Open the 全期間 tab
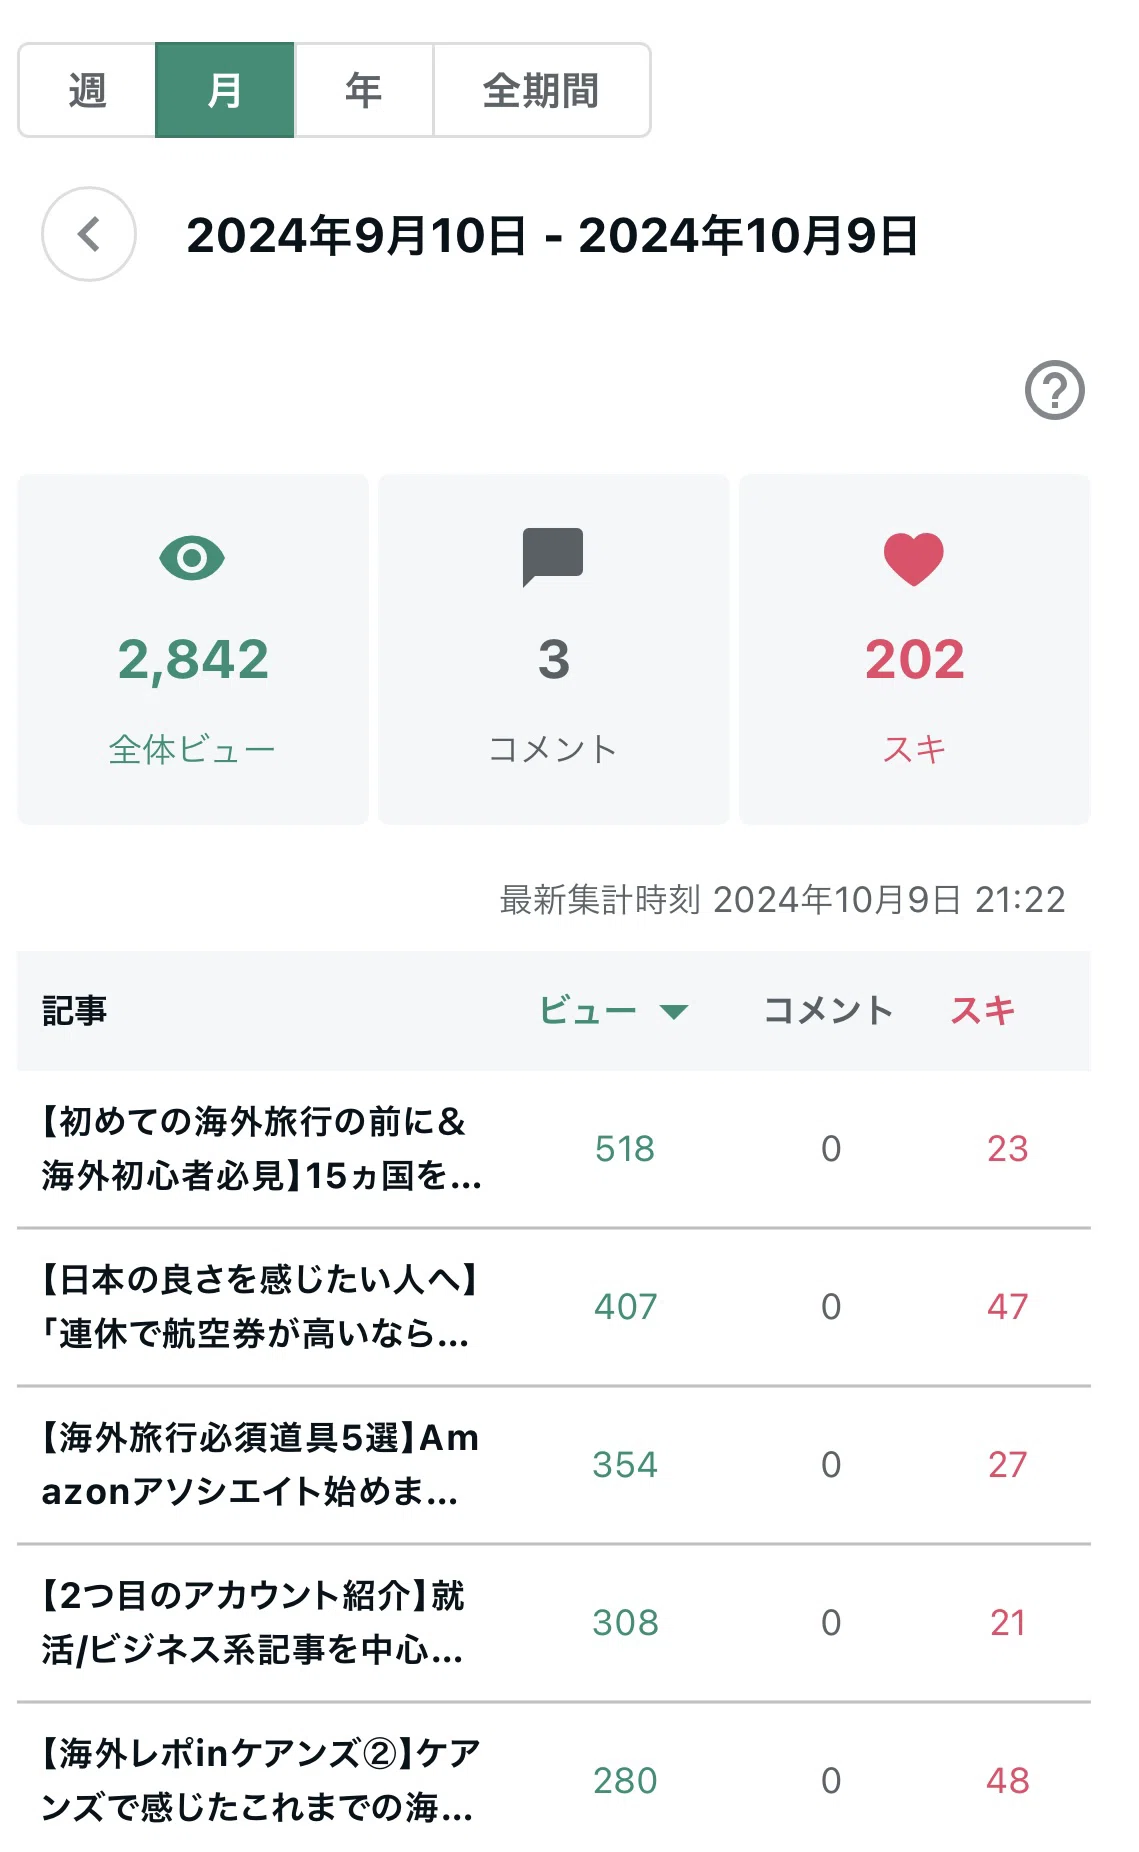Image resolution: width=1139 pixels, height=1852 pixels. 541,90
